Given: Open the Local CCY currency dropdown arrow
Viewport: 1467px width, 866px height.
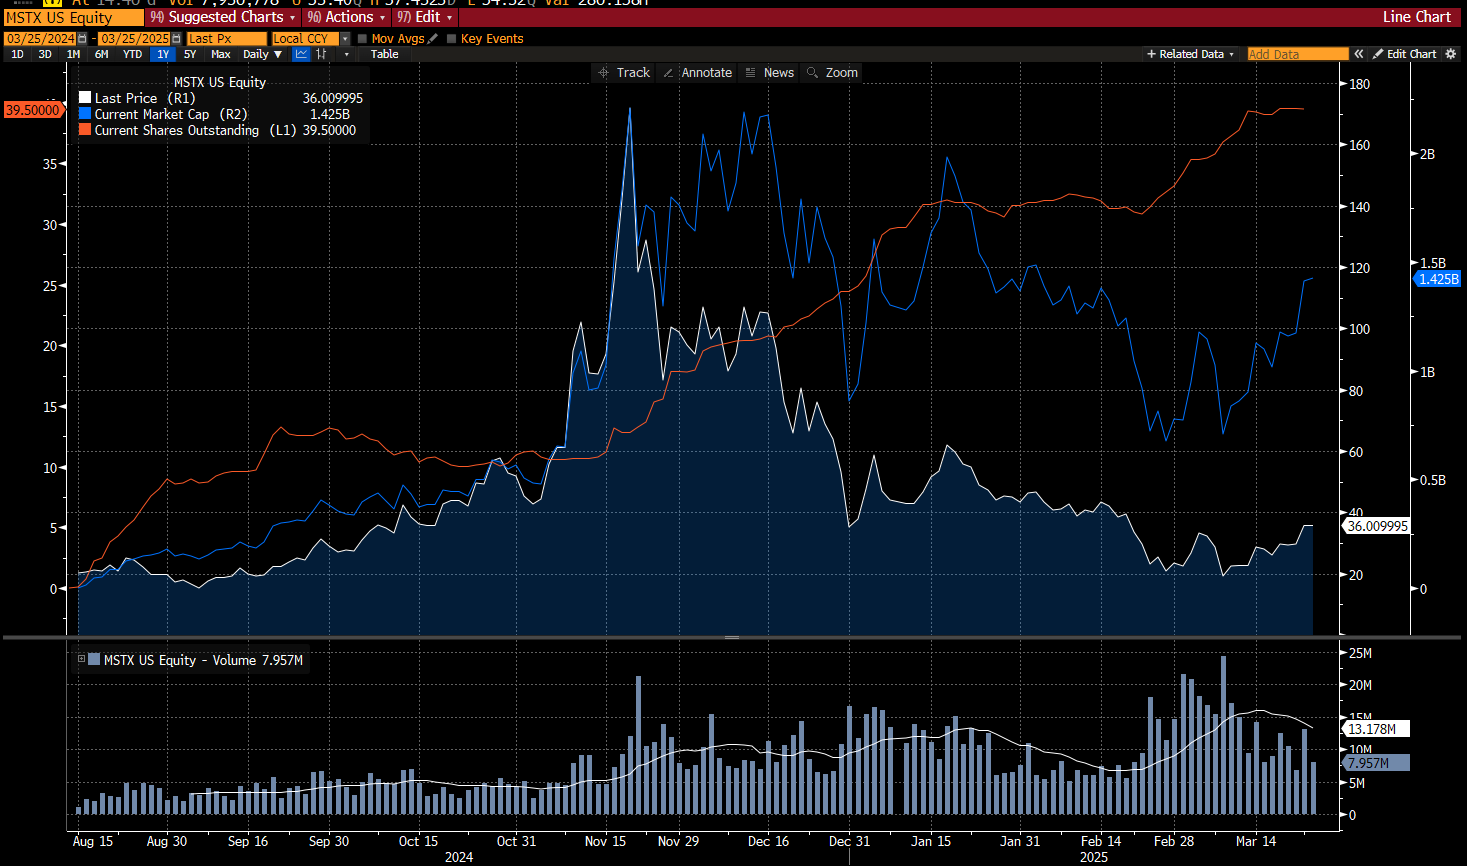Looking at the screenshot, I should click(345, 38).
